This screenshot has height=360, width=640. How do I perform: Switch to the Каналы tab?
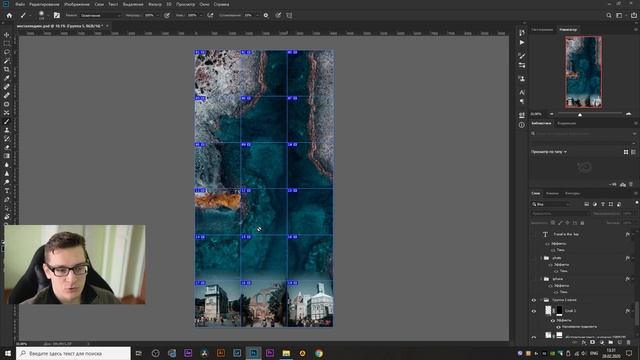pyautogui.click(x=552, y=193)
